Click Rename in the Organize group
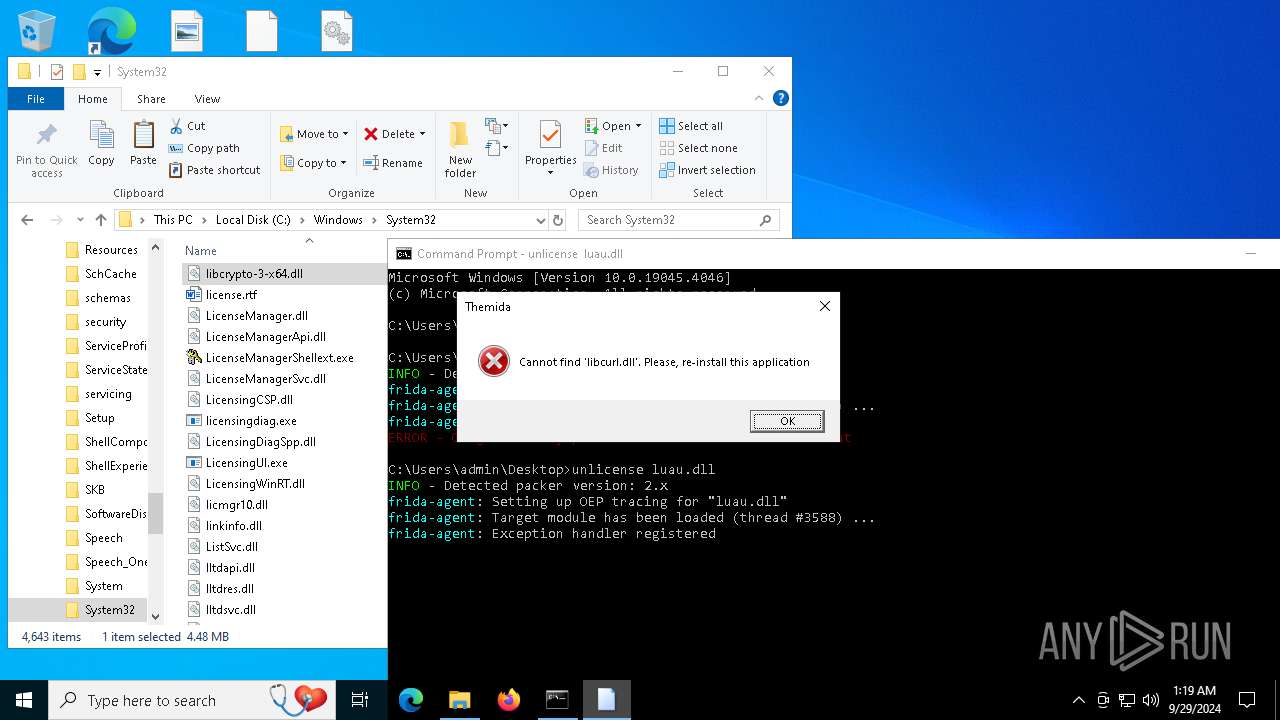1280x720 pixels. (393, 163)
